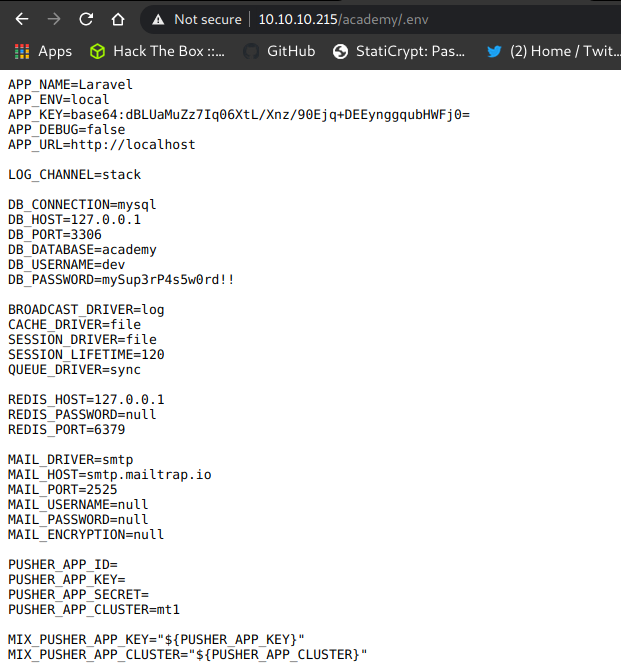Click the DB_USERNAME=dev line
621x670 pixels.
pos(67,264)
